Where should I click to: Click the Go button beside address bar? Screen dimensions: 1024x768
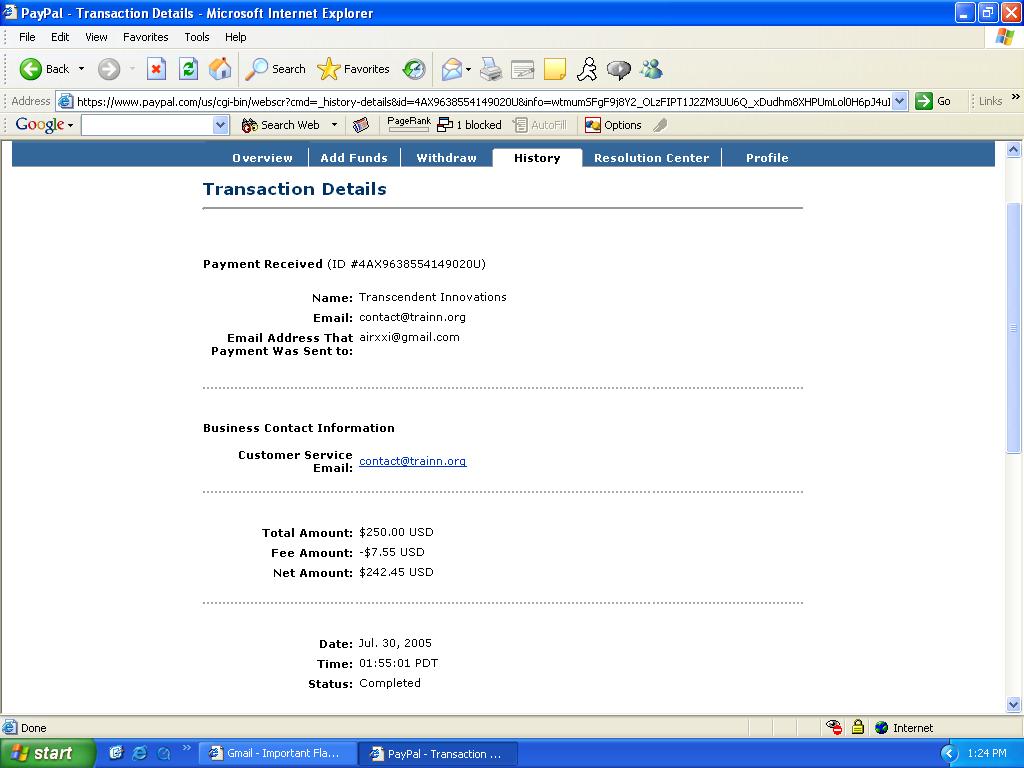tap(933, 101)
